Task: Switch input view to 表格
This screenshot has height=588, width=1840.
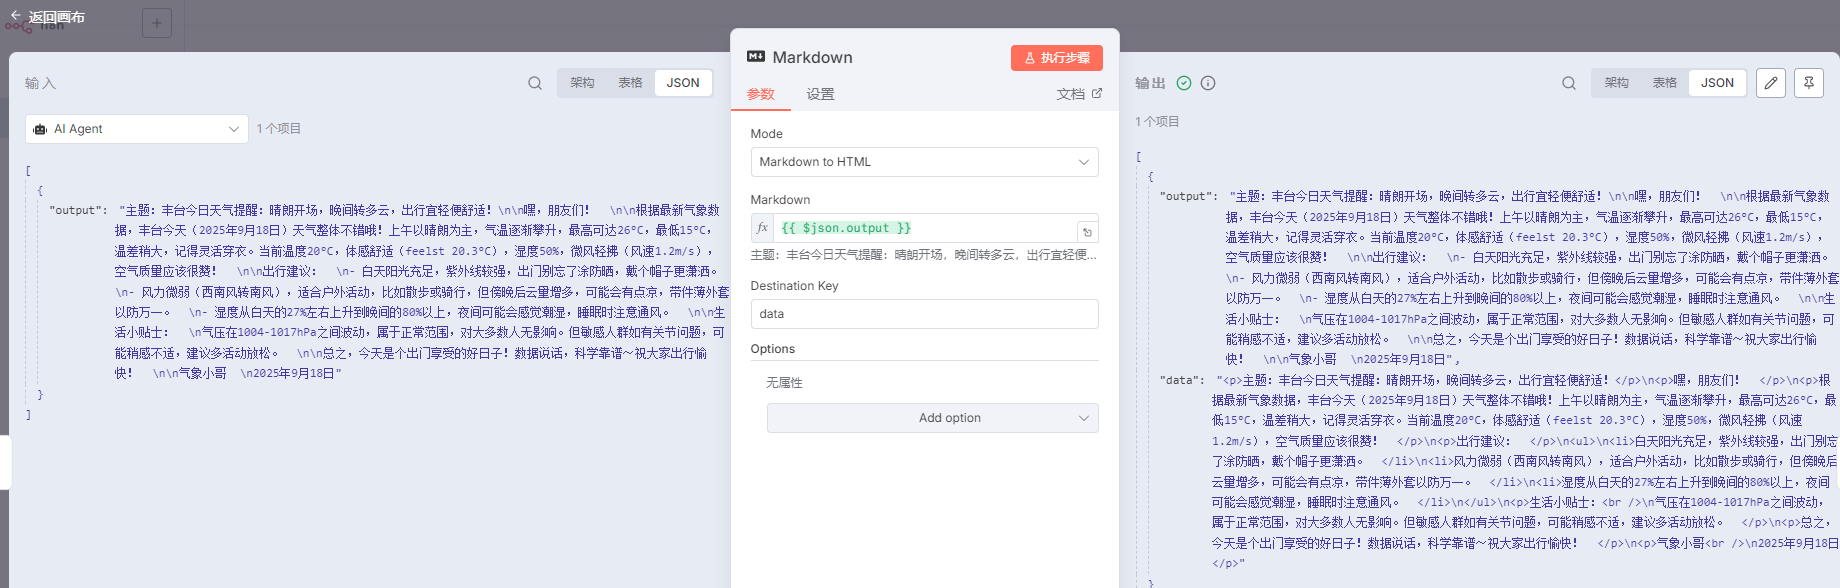Action: click(630, 83)
